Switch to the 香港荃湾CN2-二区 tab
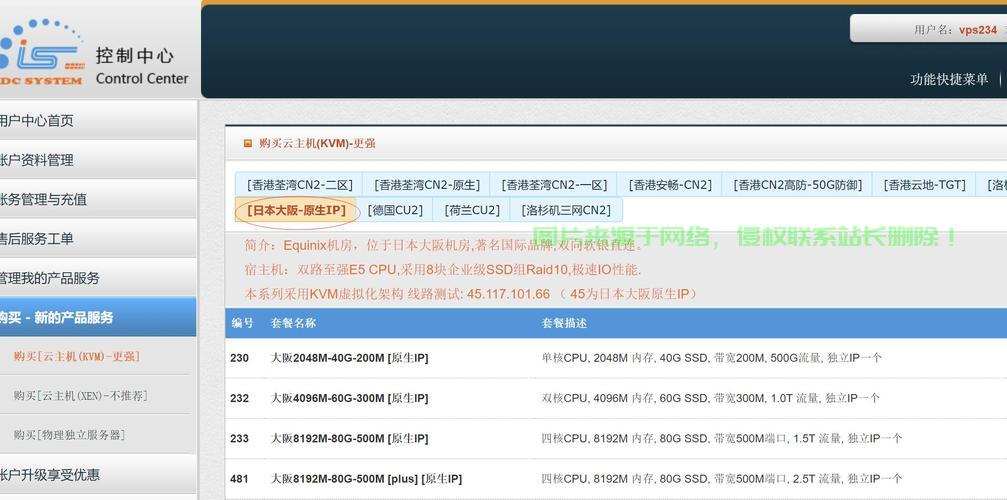The height and width of the screenshot is (500, 1007). pyautogui.click(x=299, y=185)
